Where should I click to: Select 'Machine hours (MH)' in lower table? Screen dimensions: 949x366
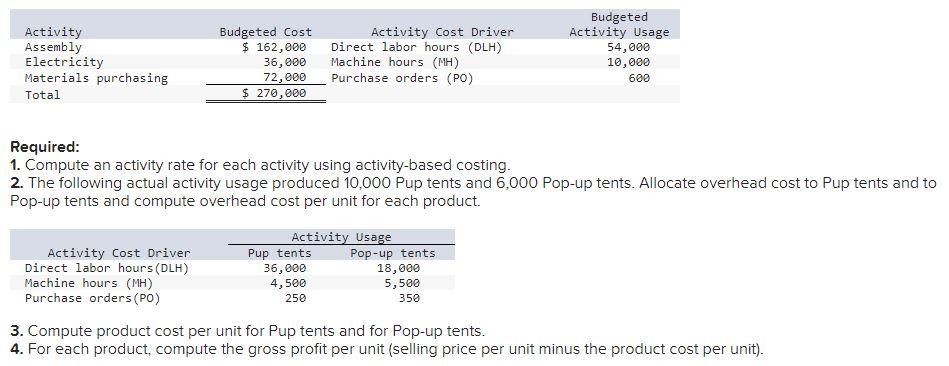[89, 283]
